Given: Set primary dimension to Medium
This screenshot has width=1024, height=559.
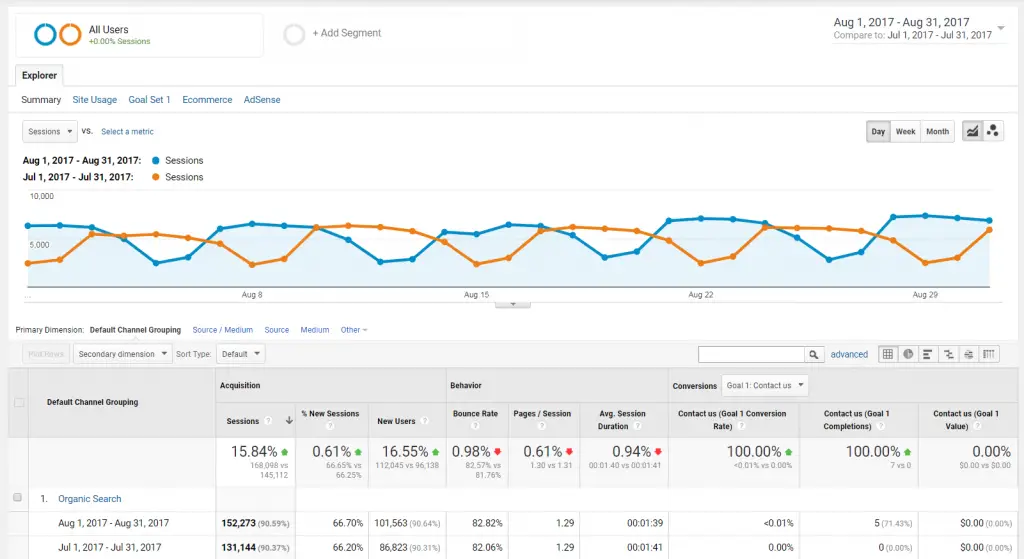Looking at the screenshot, I should (x=315, y=330).
